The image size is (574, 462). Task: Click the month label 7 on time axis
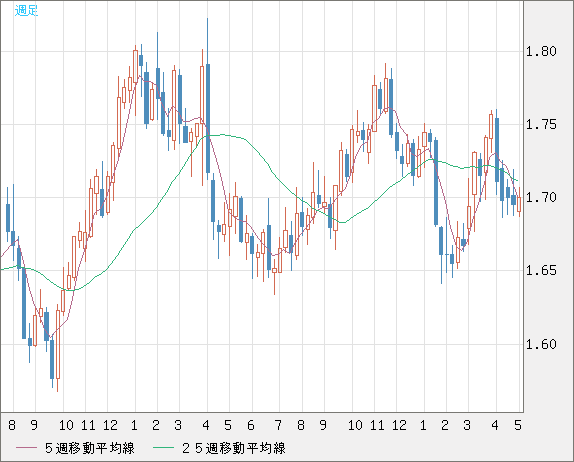(x=279, y=425)
